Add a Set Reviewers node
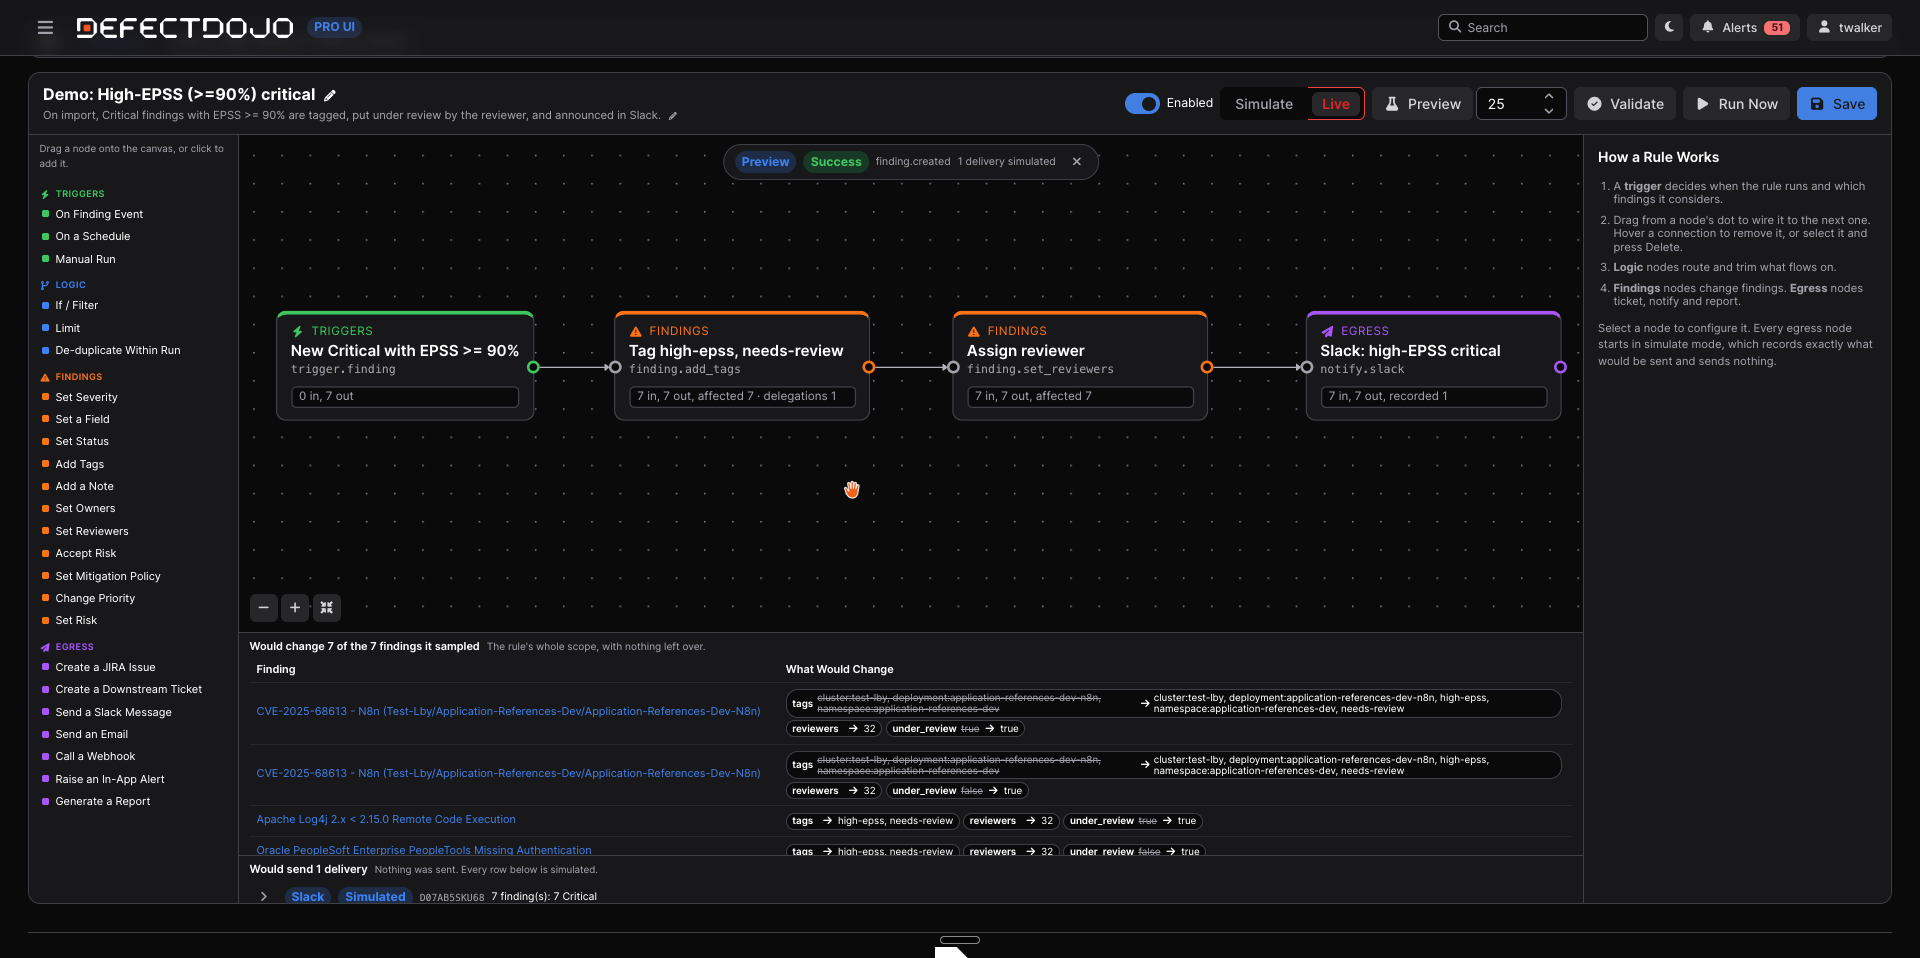Viewport: 1920px width, 958px height. pos(92,531)
